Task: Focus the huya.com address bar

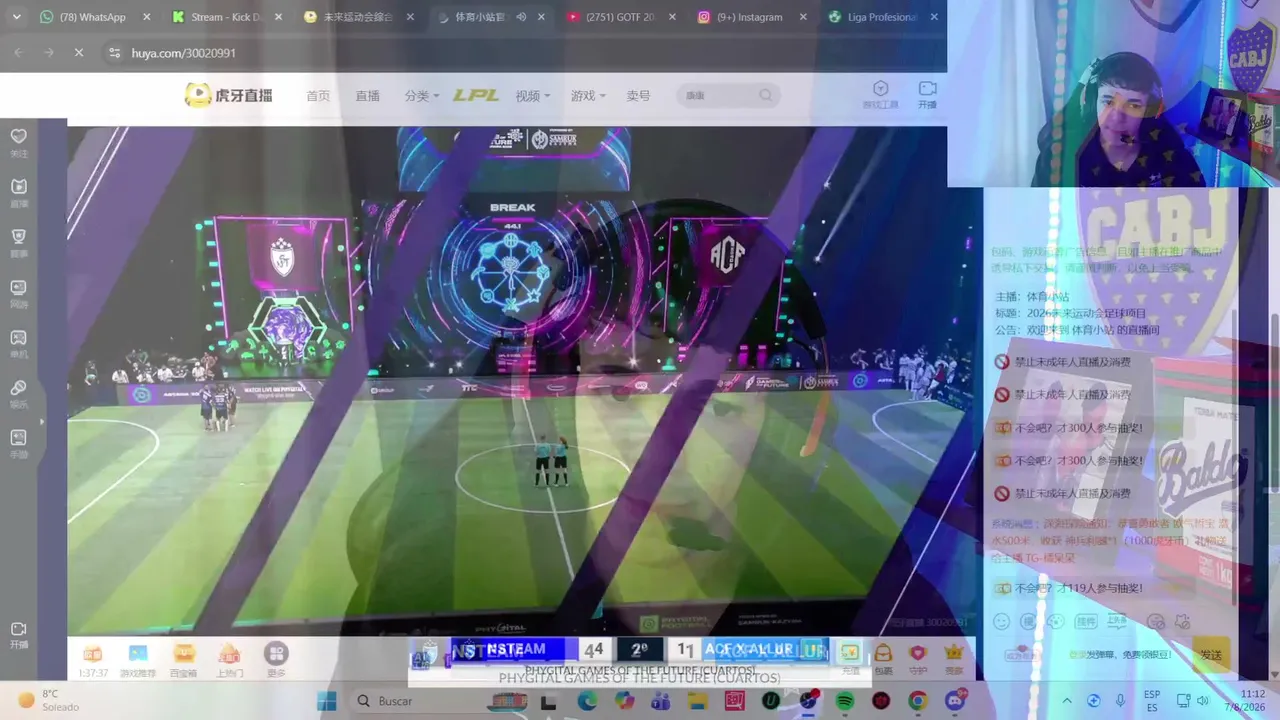Action: (x=520, y=53)
